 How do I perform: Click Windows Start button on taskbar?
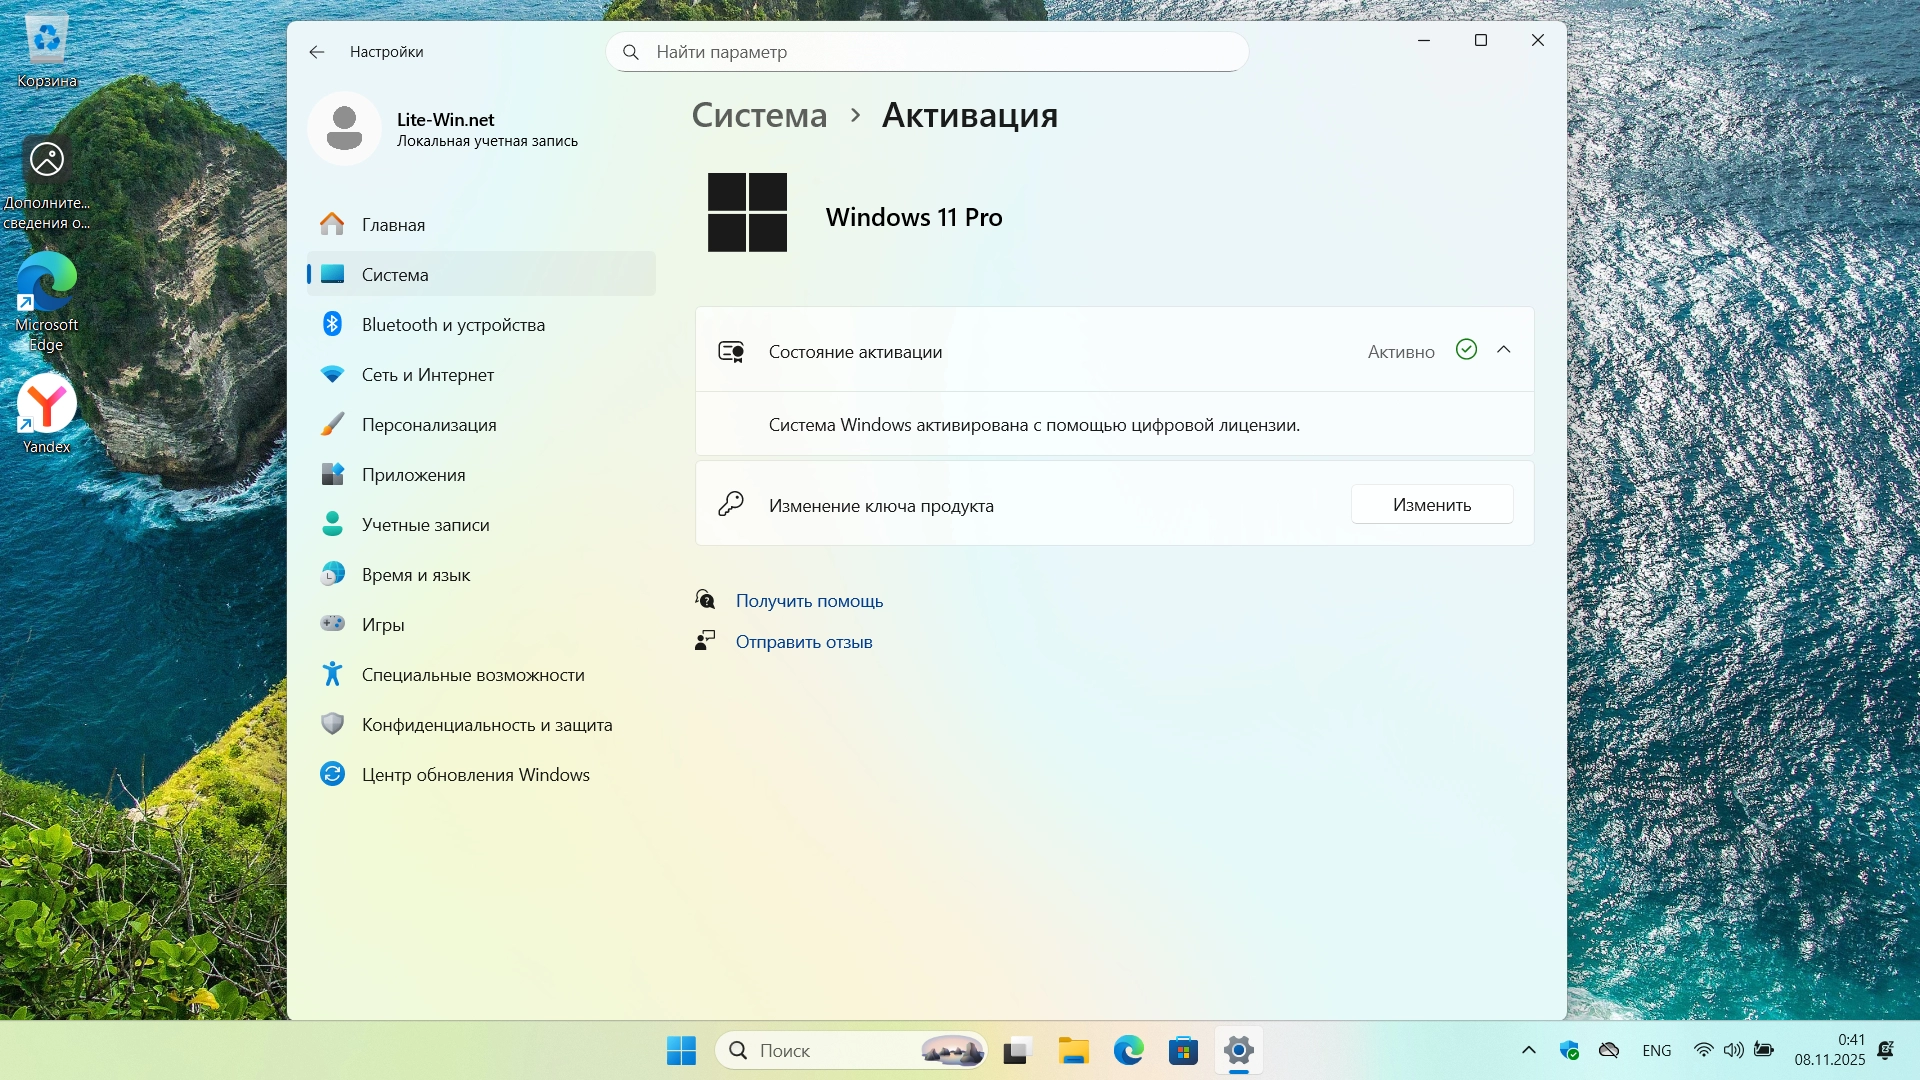point(681,1050)
